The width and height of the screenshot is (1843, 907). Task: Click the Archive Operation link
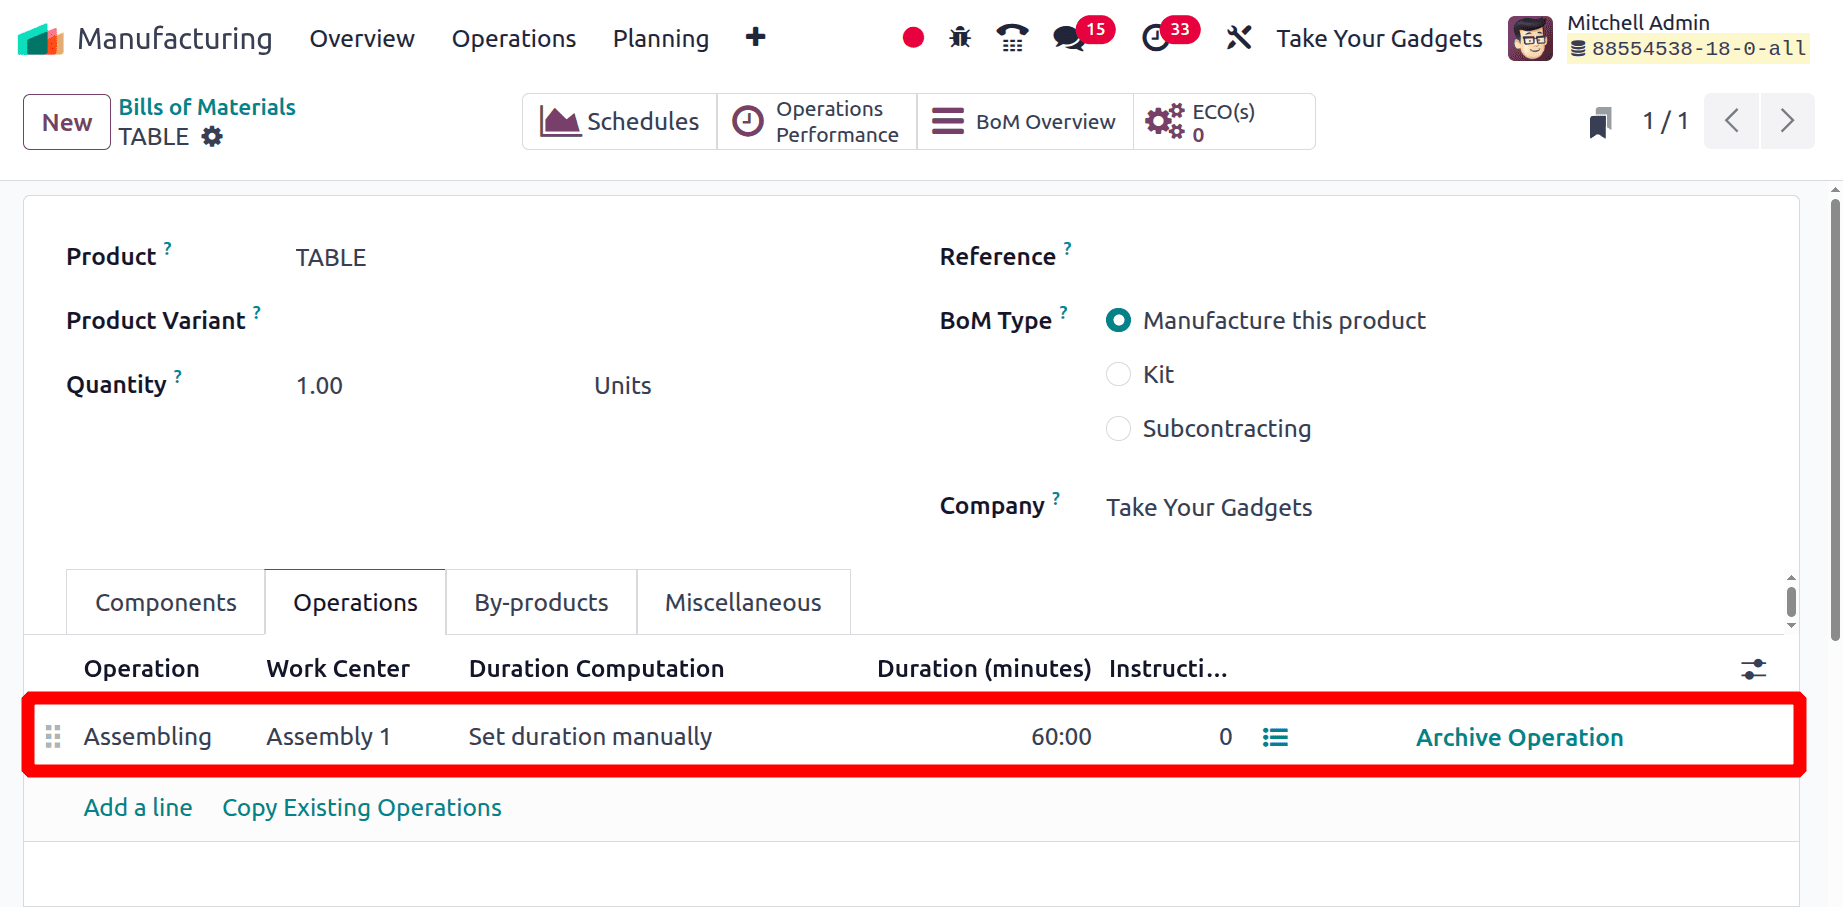pyautogui.click(x=1519, y=738)
